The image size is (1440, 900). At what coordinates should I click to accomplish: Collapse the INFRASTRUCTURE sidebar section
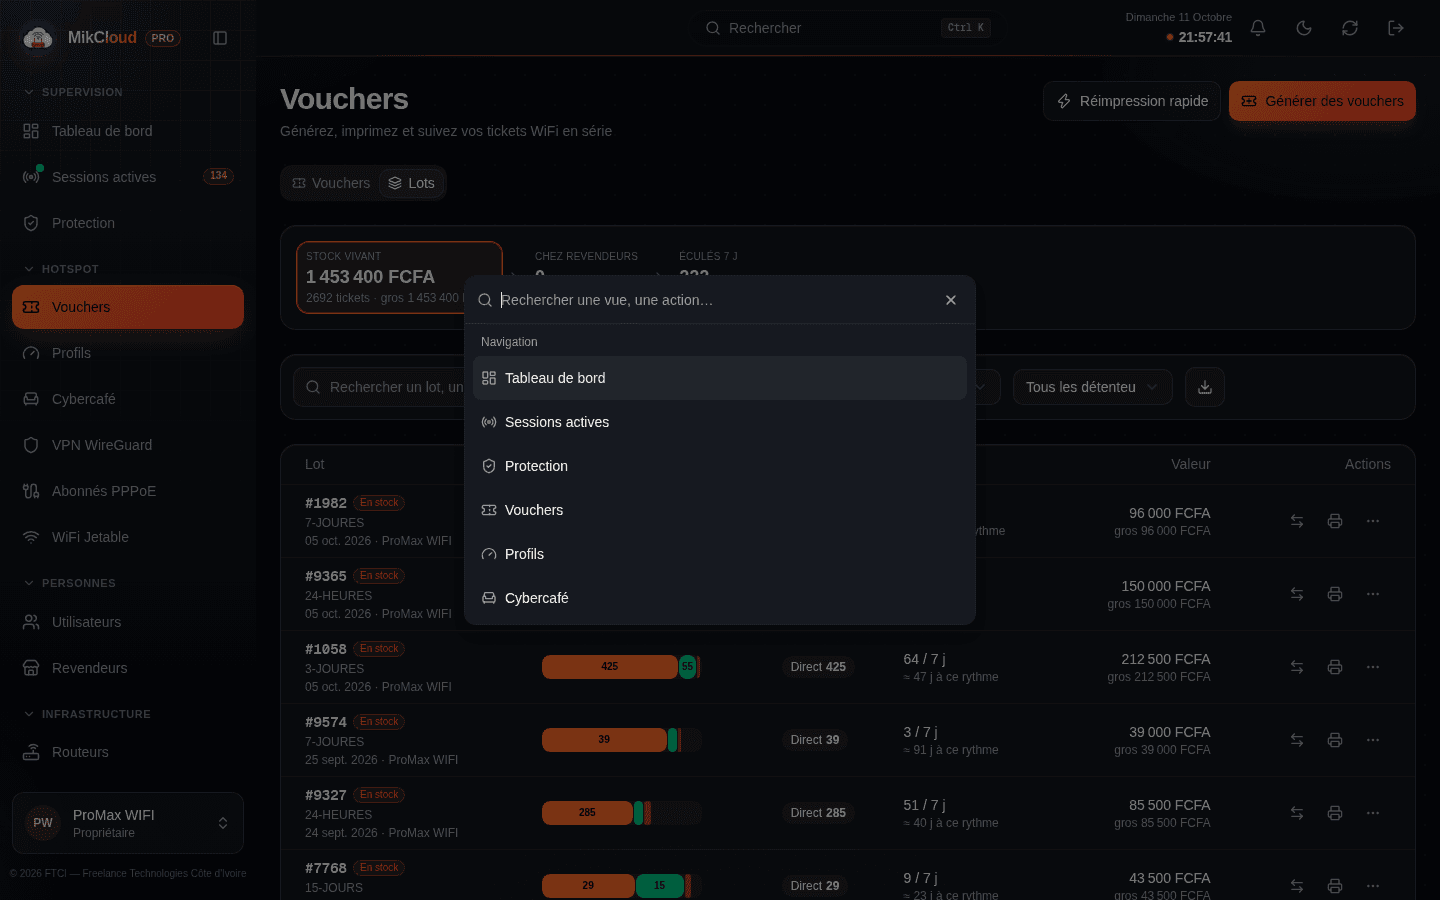[x=87, y=714]
